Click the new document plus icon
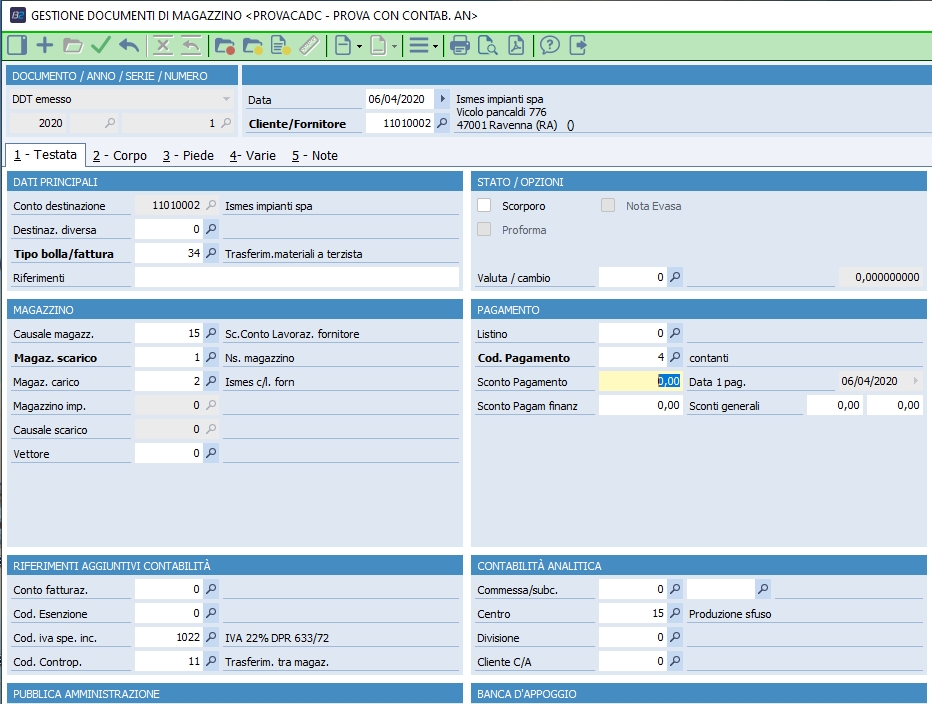The width and height of the screenshot is (932, 704). click(45, 45)
